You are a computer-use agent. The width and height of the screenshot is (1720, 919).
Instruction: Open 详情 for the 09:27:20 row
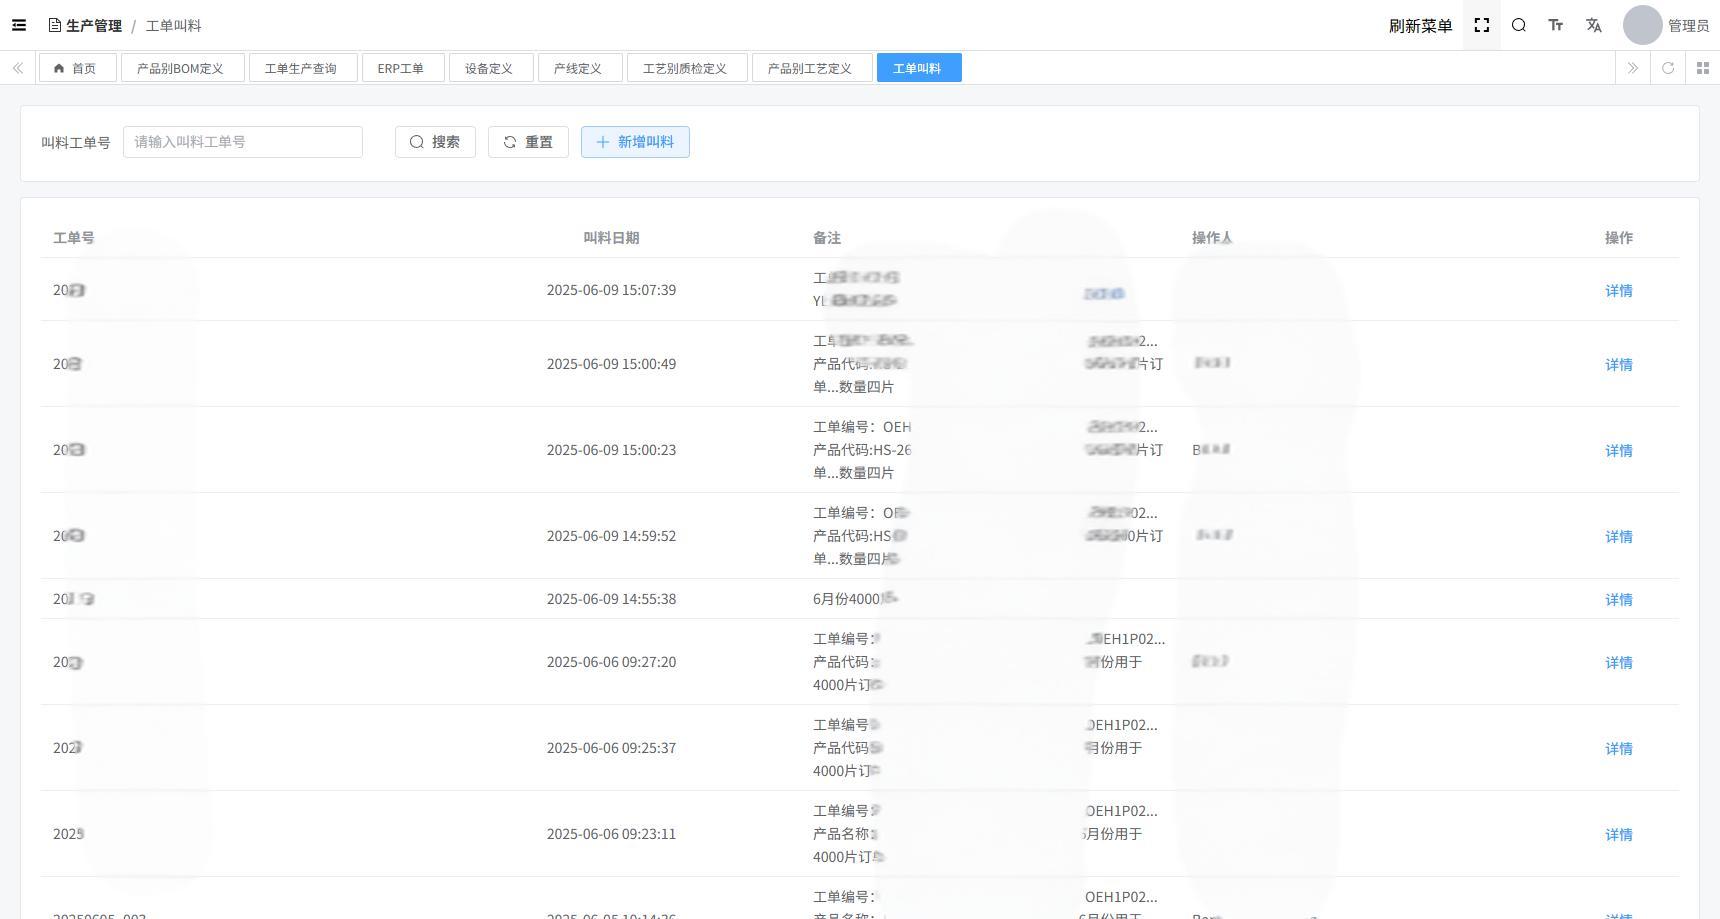(1619, 663)
